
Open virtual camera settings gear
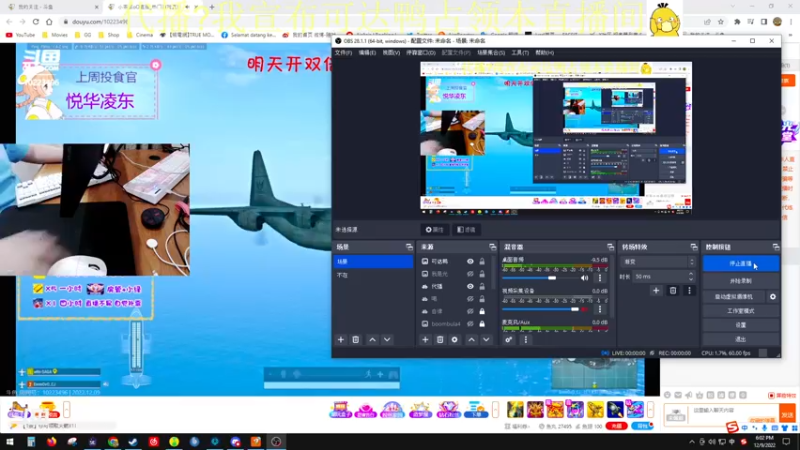click(773, 296)
